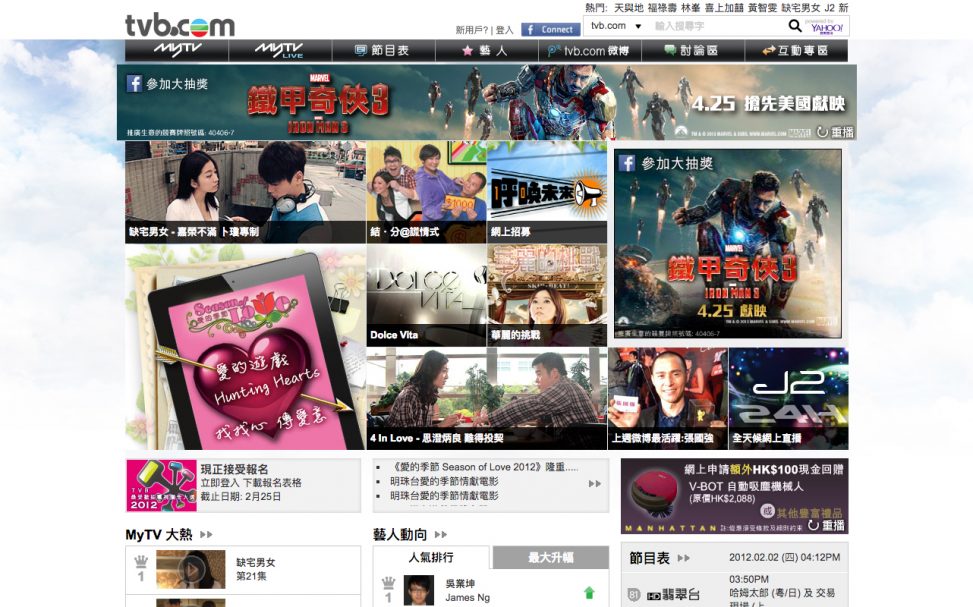Click the Iron Man 3 top banner
This screenshot has height=607, width=973.
click(x=486, y=102)
